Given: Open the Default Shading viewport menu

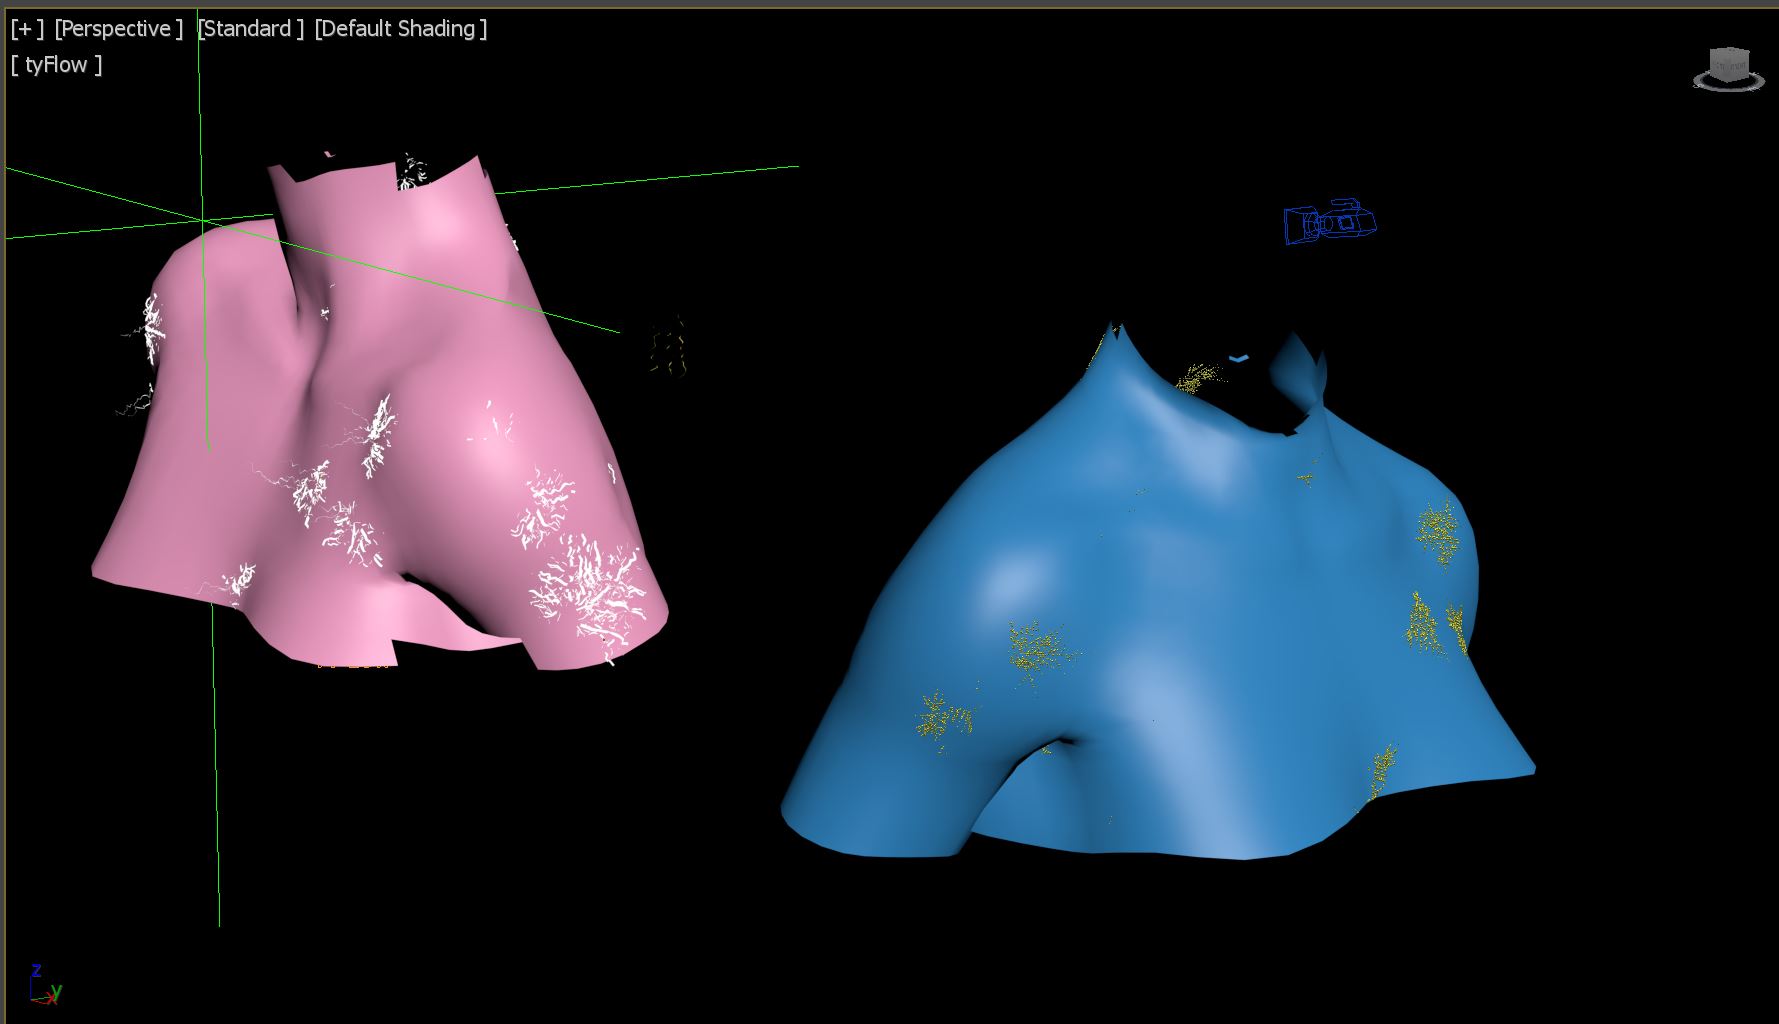Looking at the screenshot, I should pos(400,29).
